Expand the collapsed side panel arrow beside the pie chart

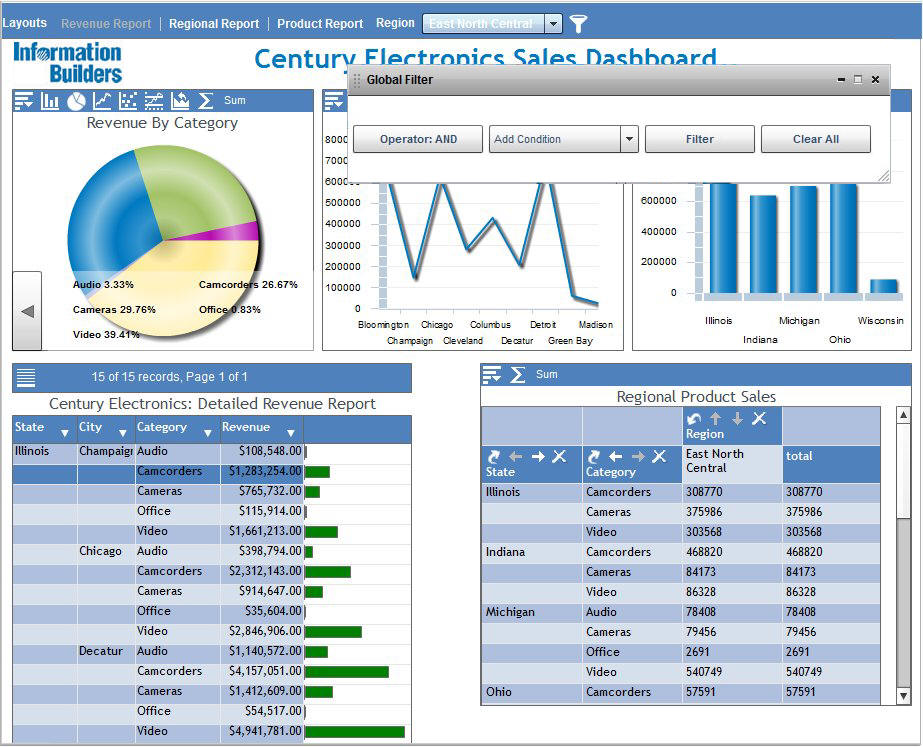27,311
